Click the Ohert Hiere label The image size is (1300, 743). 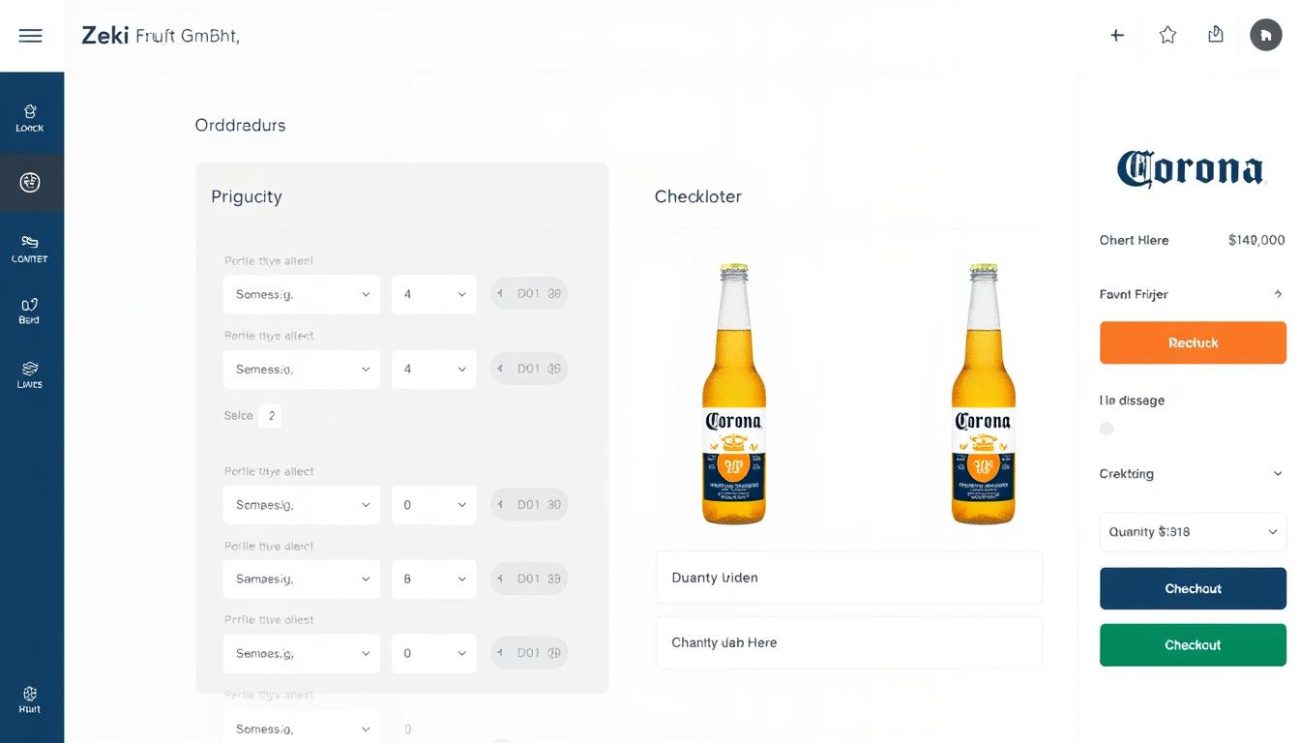point(1133,240)
